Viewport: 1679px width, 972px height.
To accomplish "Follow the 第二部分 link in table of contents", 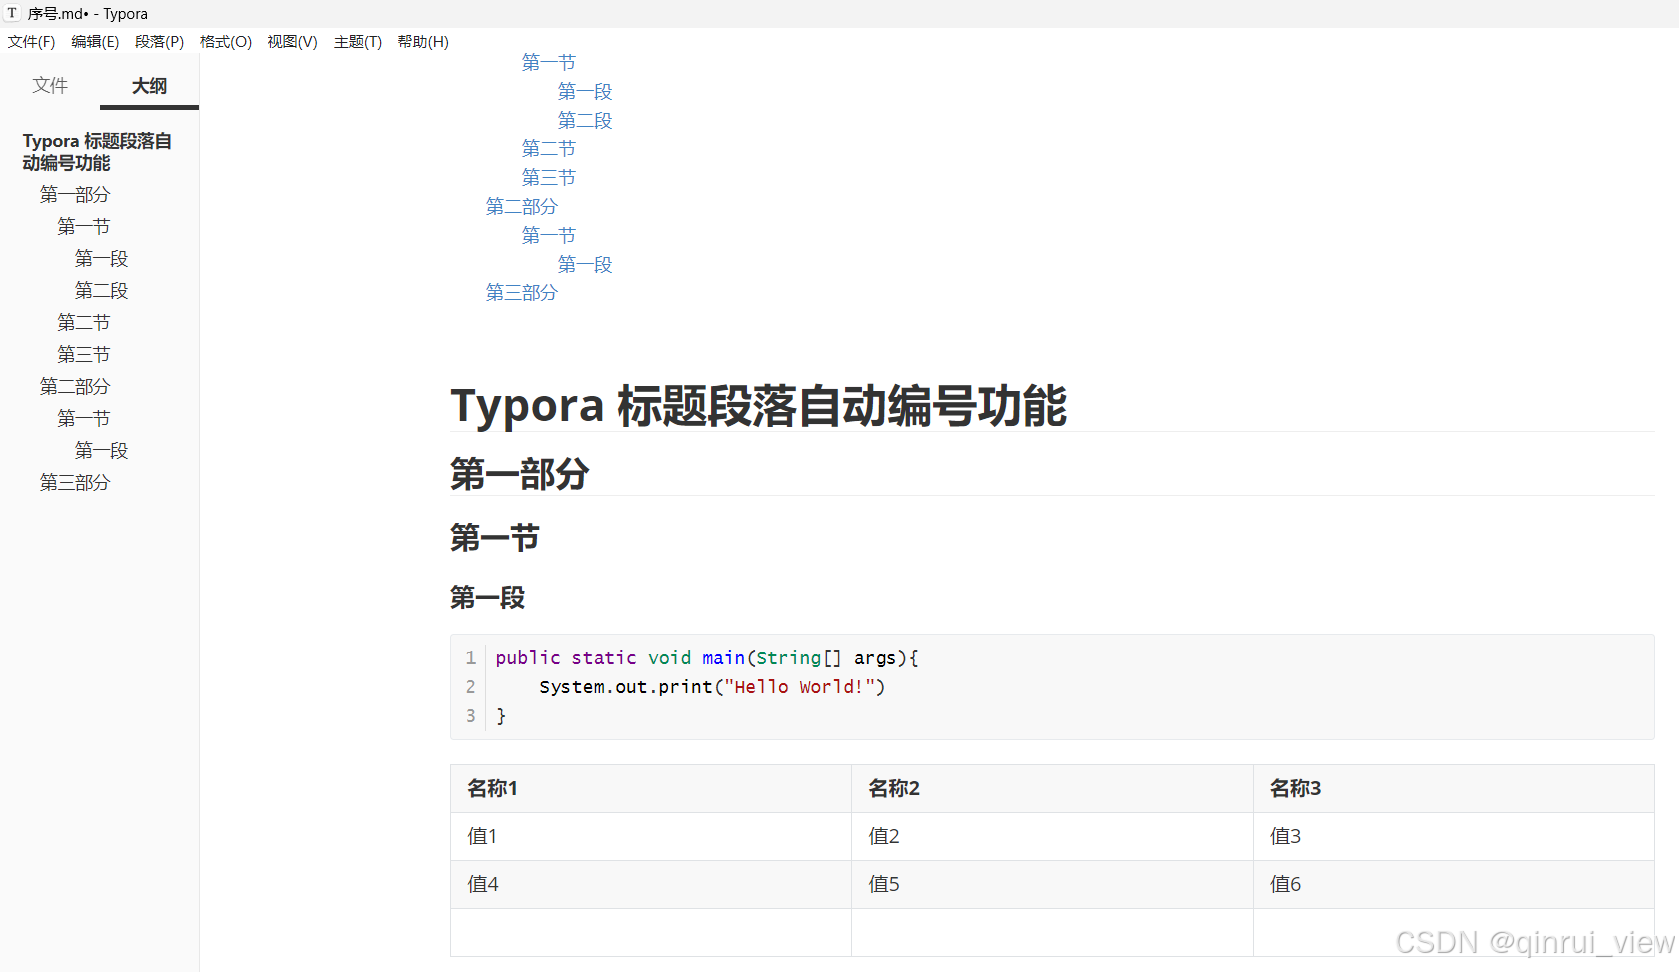I will coord(522,207).
